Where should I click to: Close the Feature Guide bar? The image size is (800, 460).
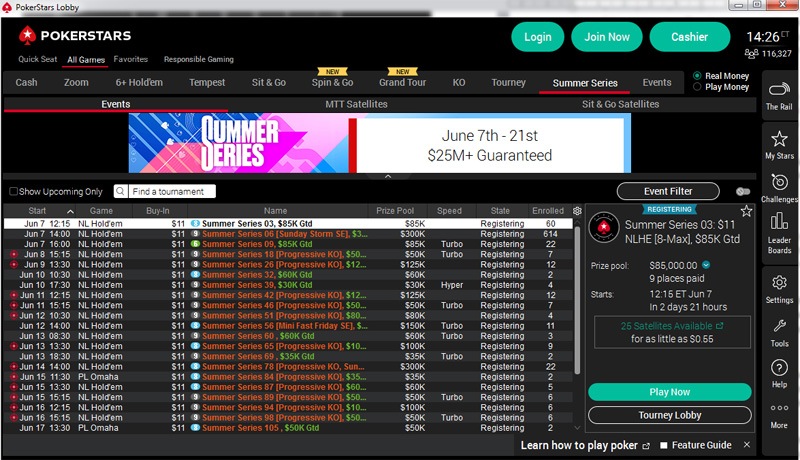(x=746, y=445)
